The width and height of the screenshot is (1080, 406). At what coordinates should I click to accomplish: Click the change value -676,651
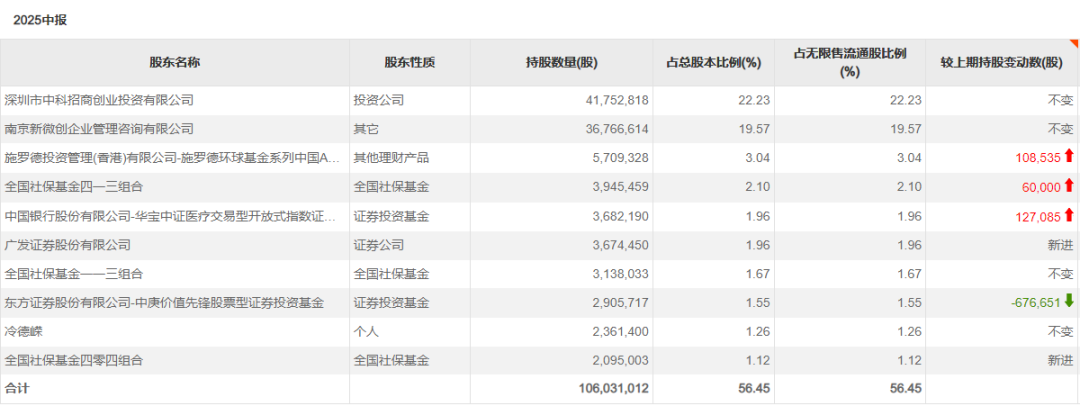[1036, 303]
